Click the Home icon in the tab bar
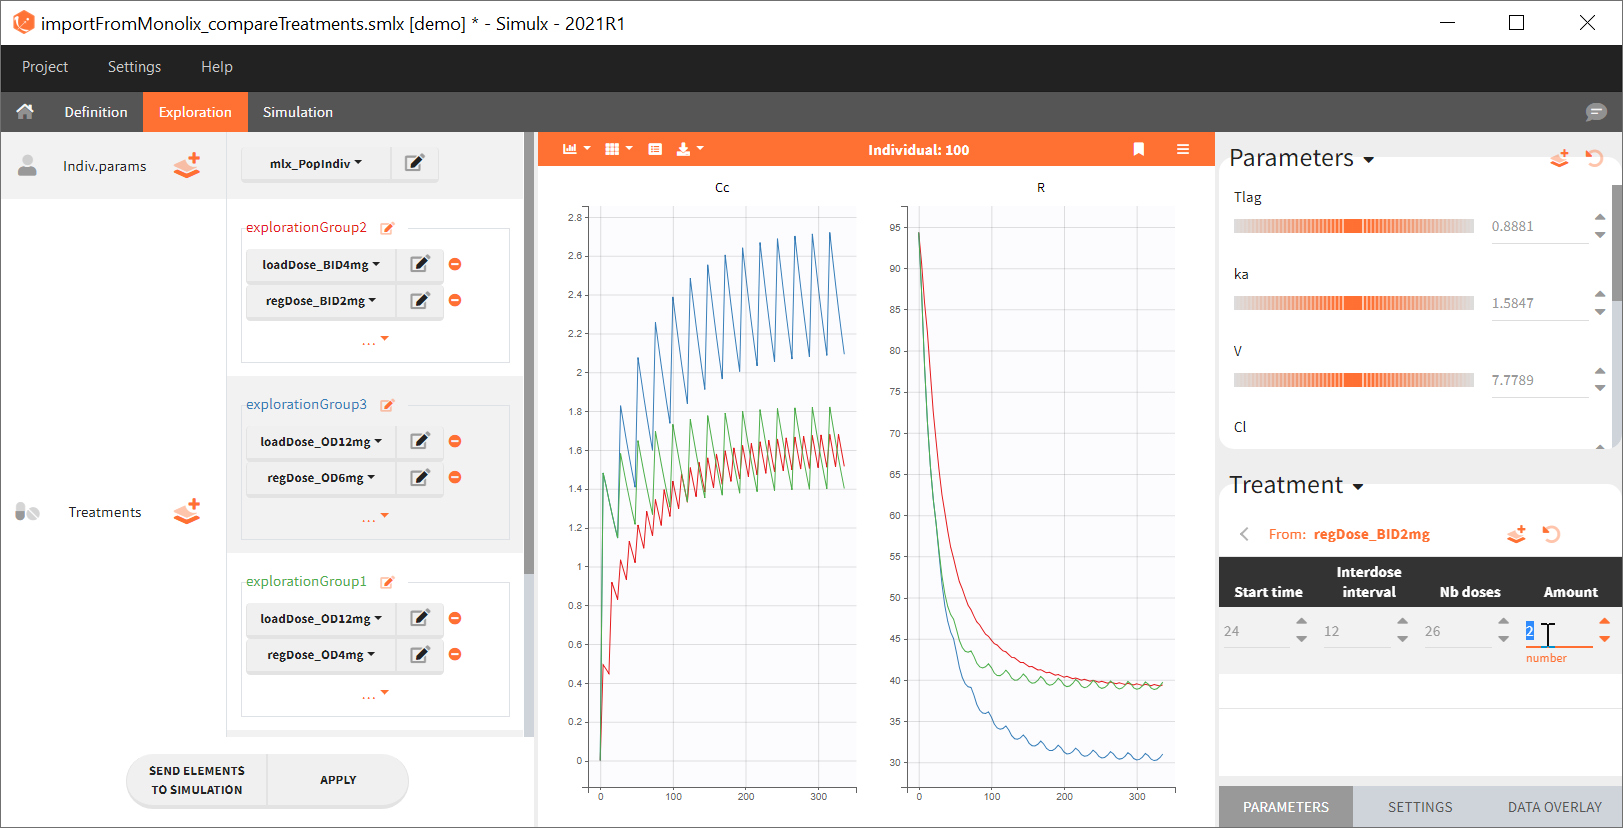 tap(25, 112)
